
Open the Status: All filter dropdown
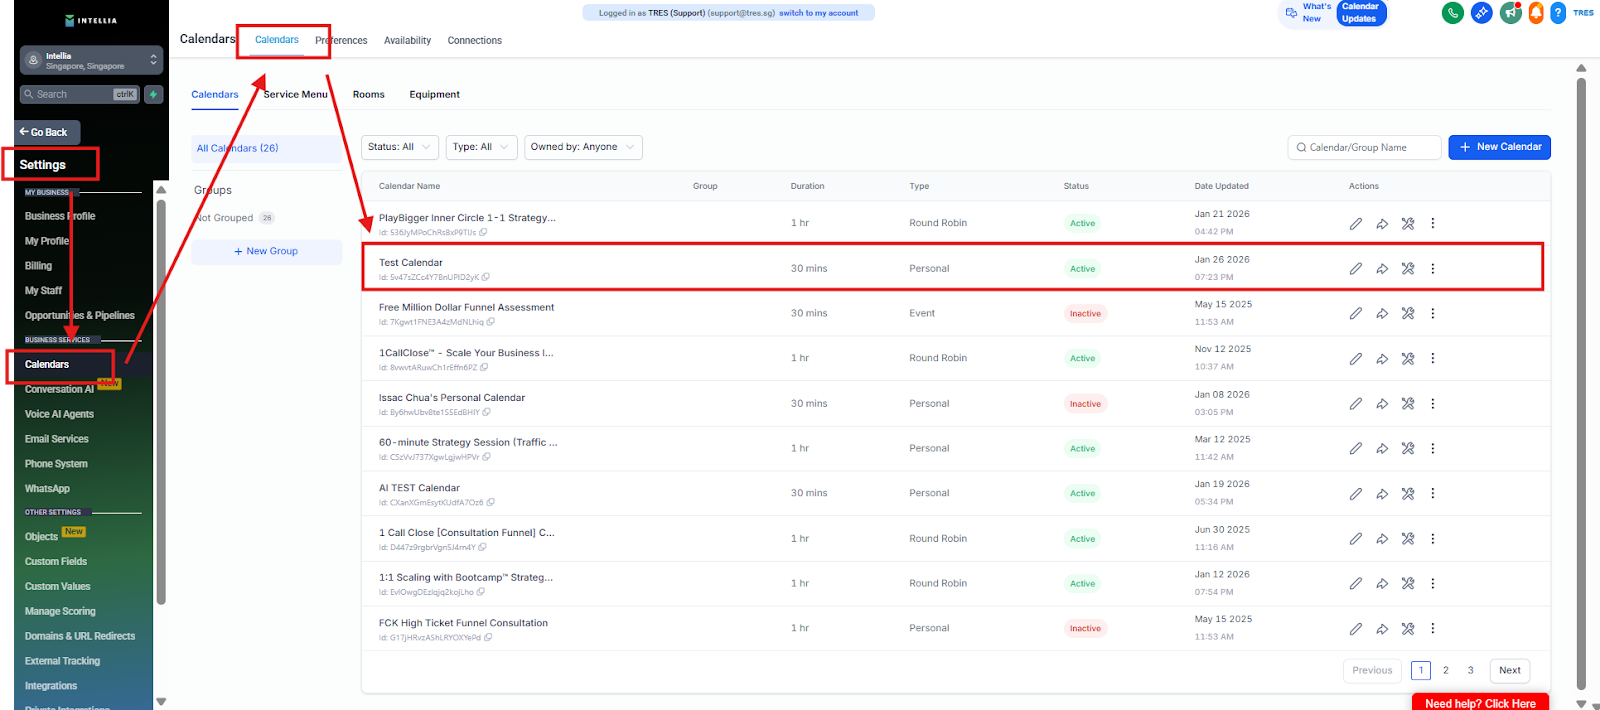[400, 147]
